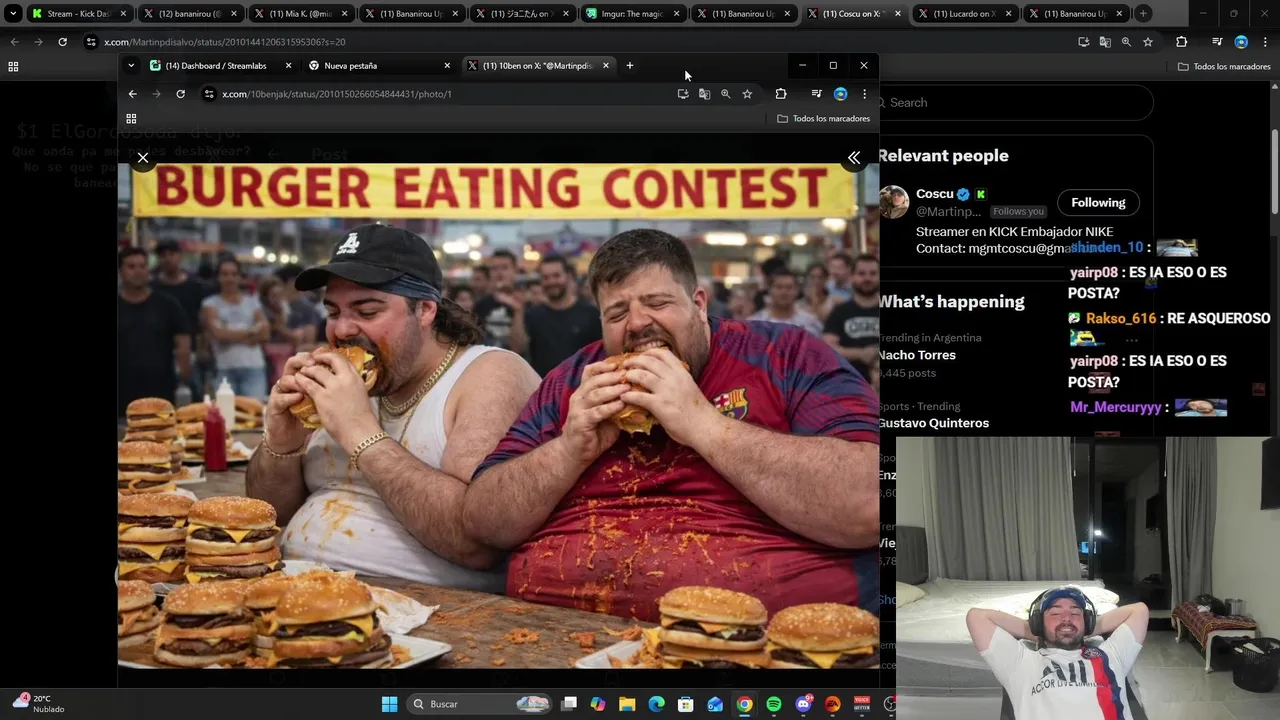Switch to Stream - Kick Dashboard tab in back window
Screen dimensions: 1280x720
coord(78,14)
